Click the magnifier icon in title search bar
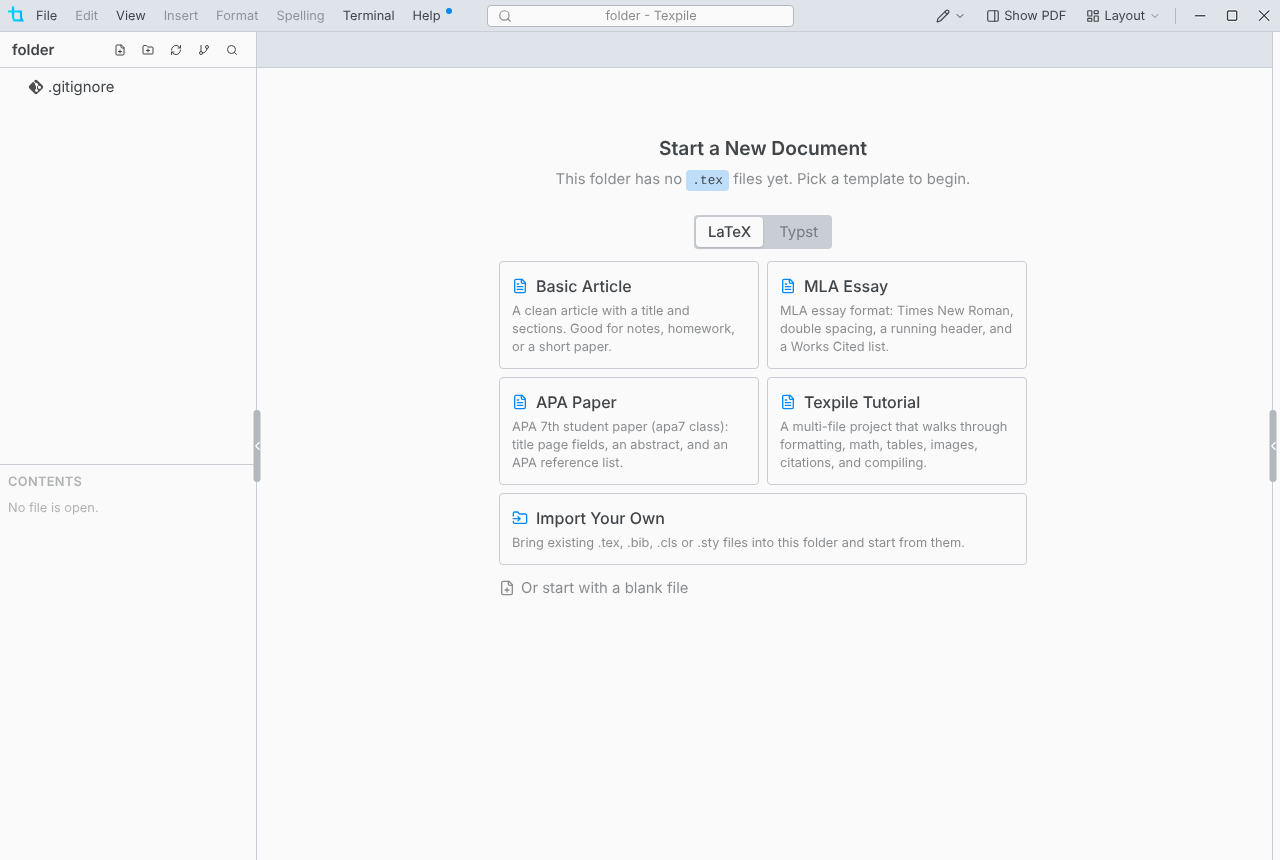1280x860 pixels. coord(505,16)
